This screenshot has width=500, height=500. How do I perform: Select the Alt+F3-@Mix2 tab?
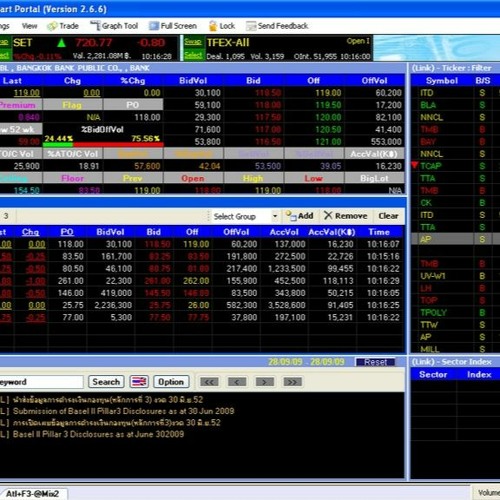(x=33, y=494)
